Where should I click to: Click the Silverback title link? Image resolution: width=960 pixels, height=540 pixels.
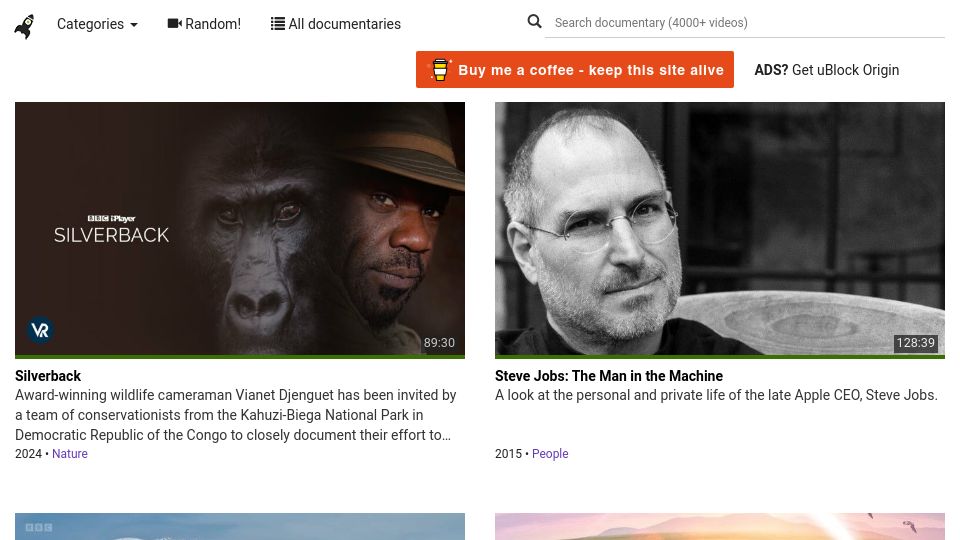click(x=48, y=376)
